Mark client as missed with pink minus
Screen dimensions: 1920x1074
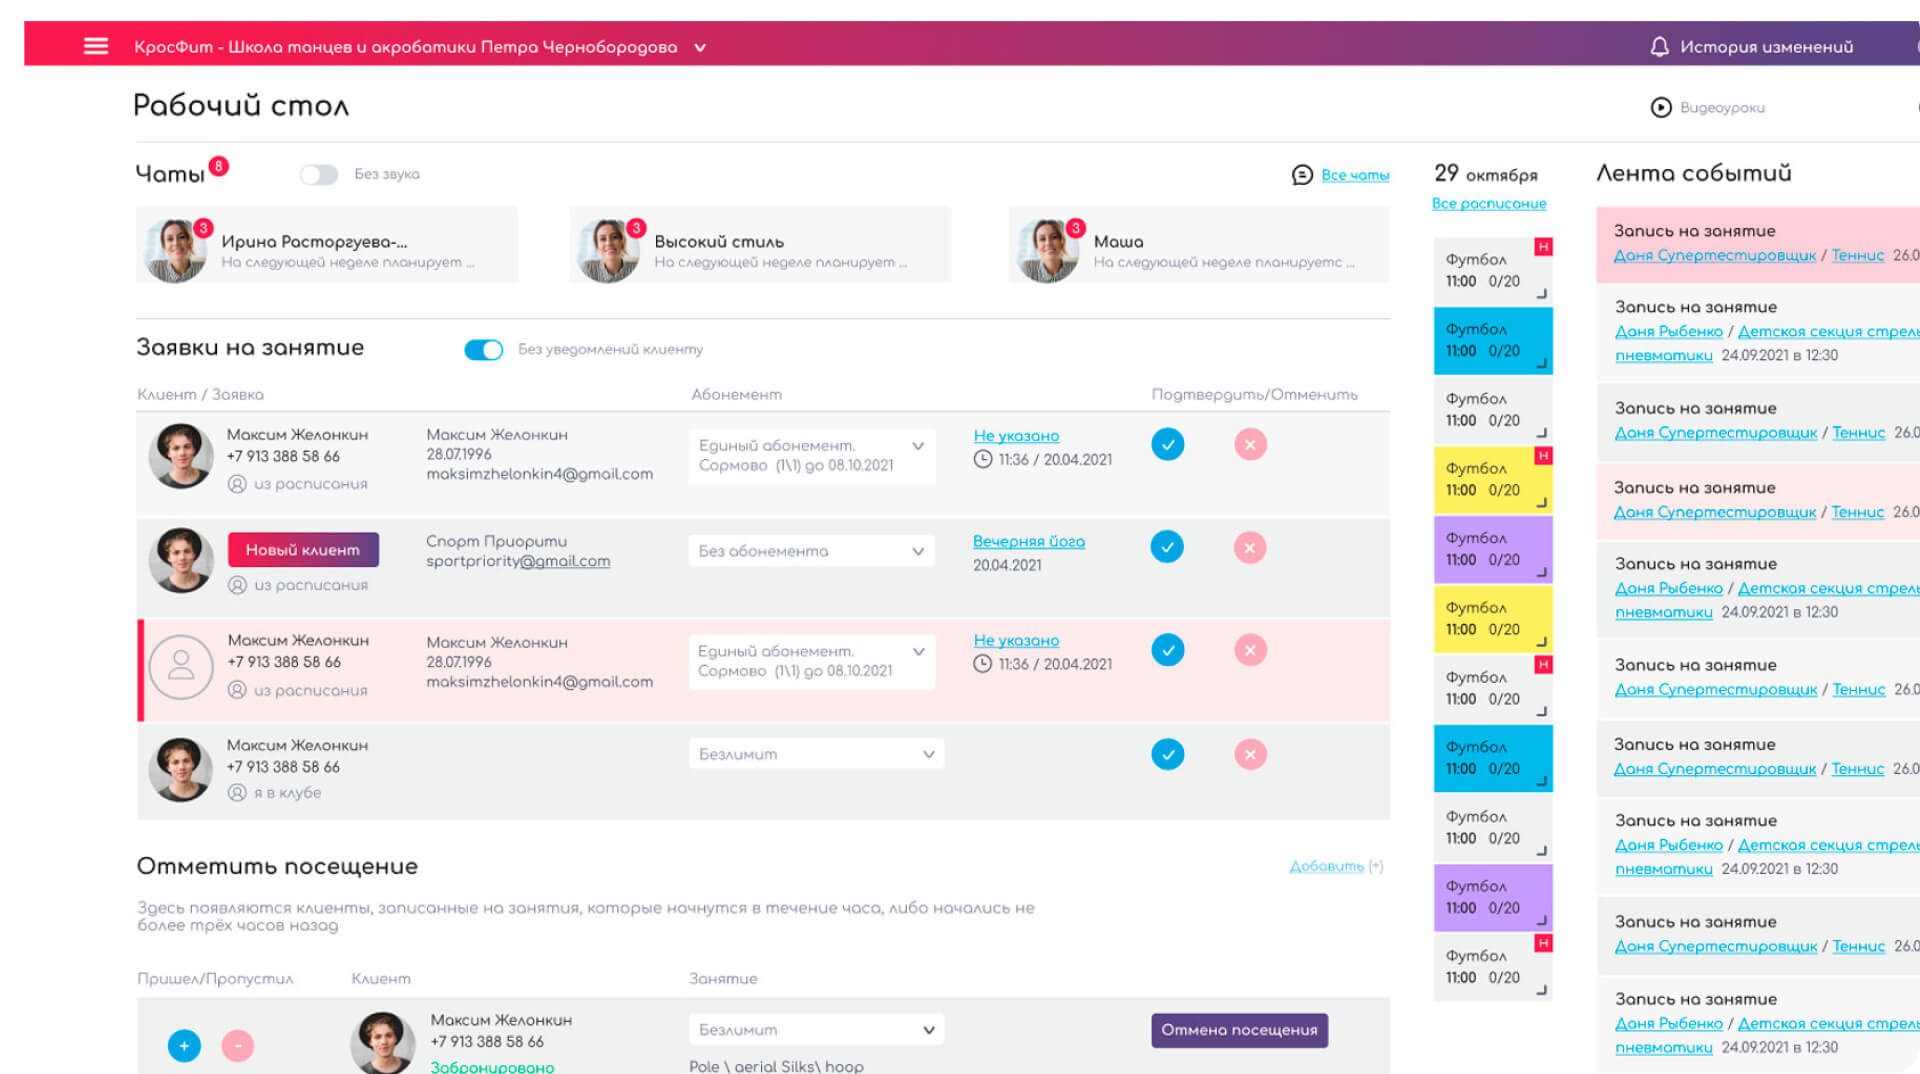[238, 1046]
